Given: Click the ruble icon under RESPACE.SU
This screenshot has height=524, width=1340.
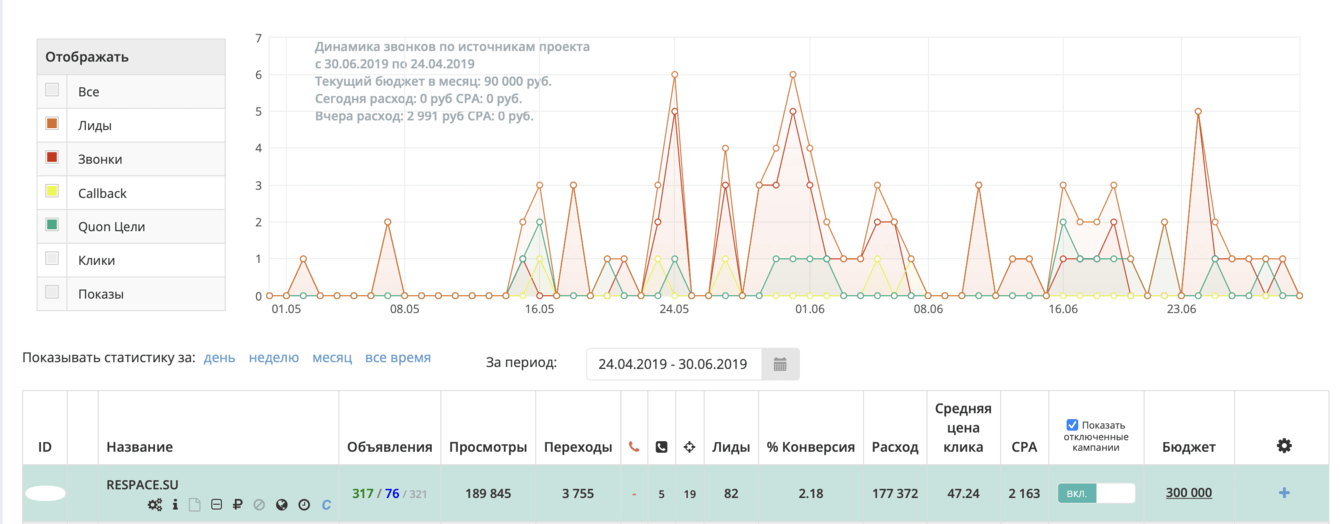Looking at the screenshot, I should pos(238,505).
